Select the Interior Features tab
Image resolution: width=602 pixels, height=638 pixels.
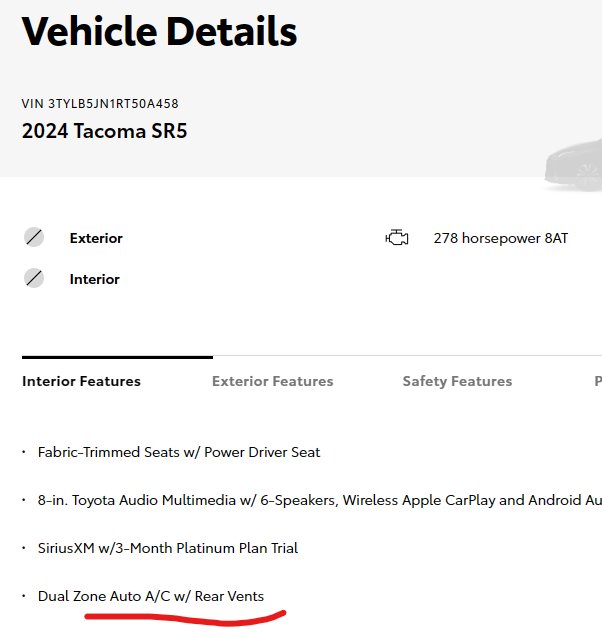[x=81, y=381]
